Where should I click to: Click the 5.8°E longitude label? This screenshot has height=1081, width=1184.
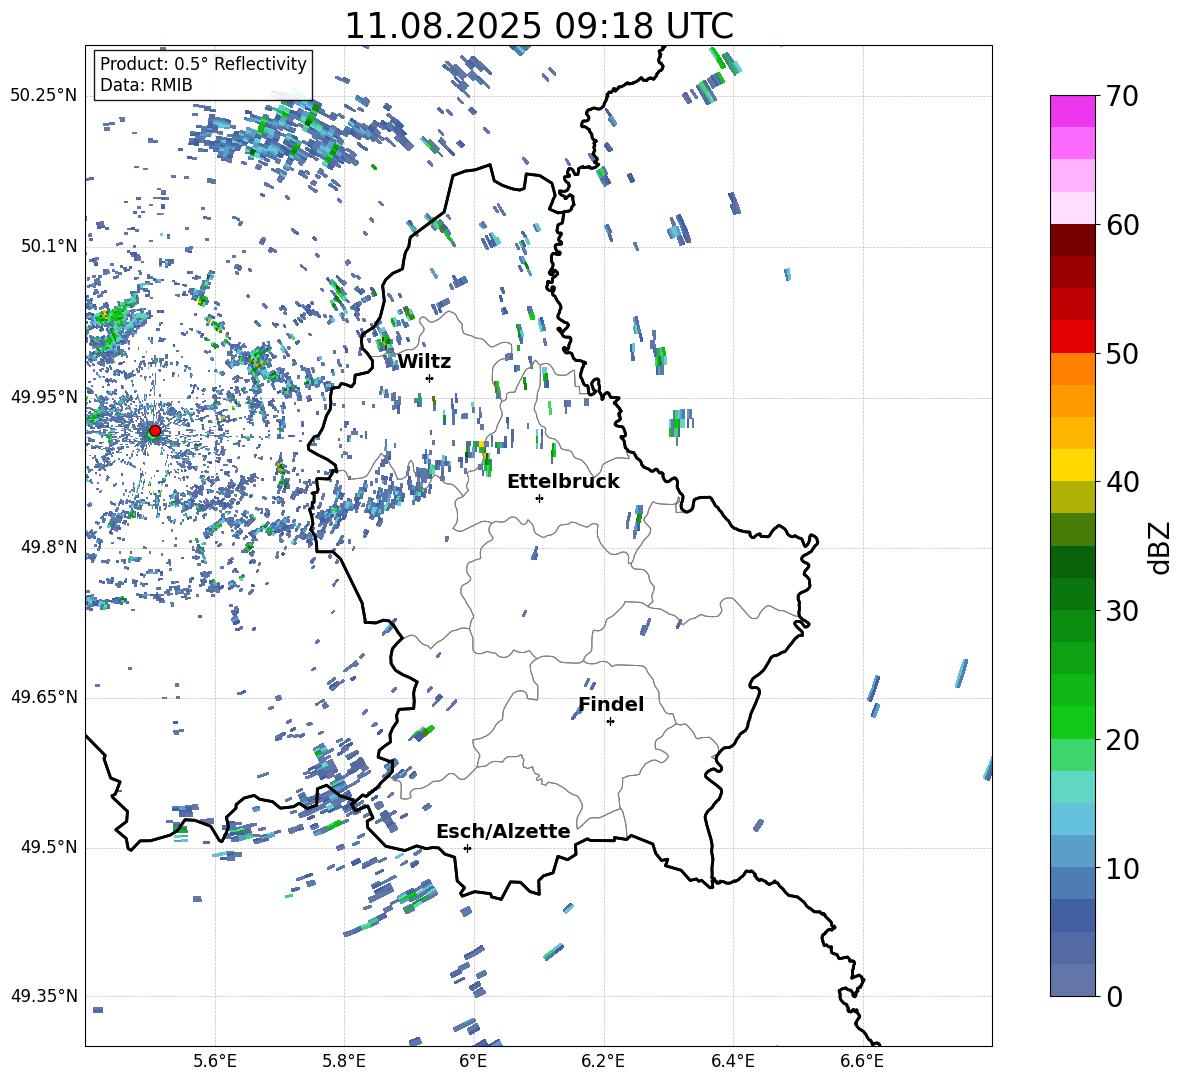pos(344,1061)
